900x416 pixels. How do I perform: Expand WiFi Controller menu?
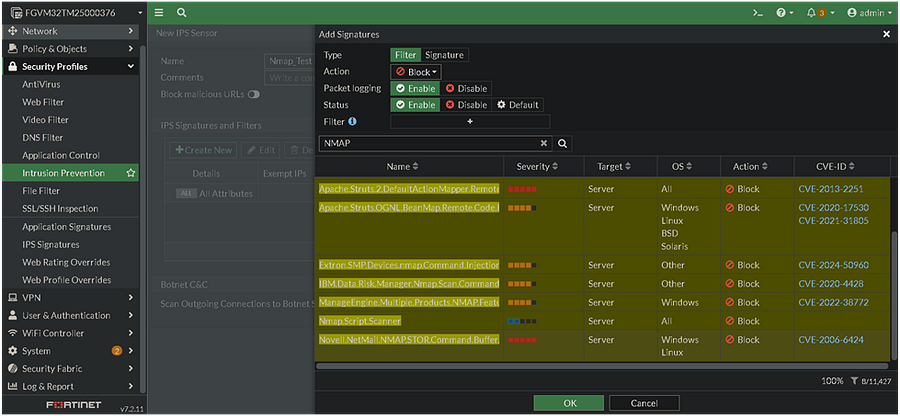coord(72,333)
